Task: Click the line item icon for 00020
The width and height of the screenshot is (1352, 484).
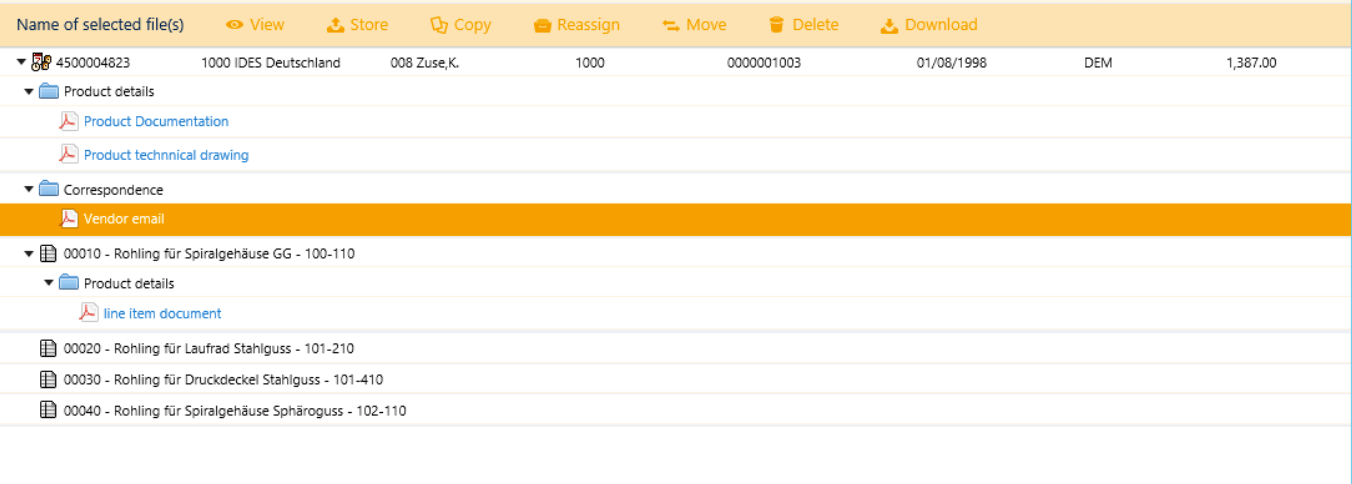Action: click(x=48, y=349)
